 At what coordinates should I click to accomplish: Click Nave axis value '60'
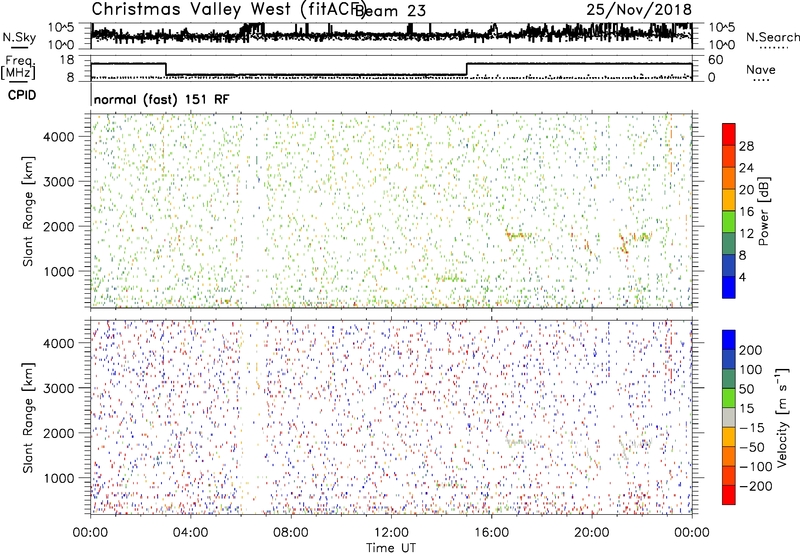[x=715, y=60]
